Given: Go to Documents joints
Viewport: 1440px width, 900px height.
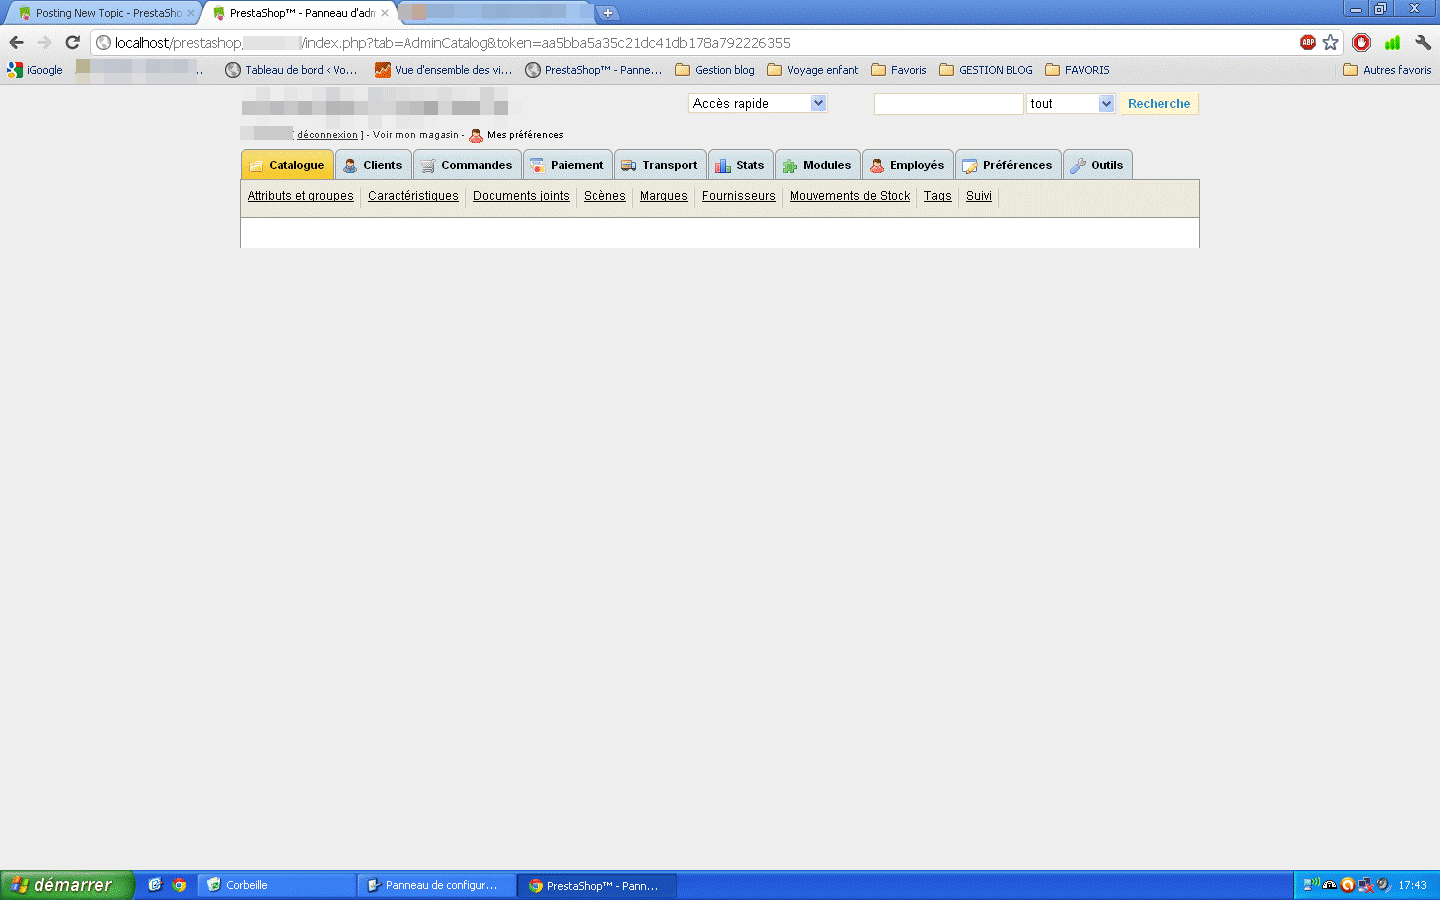Looking at the screenshot, I should click(521, 196).
